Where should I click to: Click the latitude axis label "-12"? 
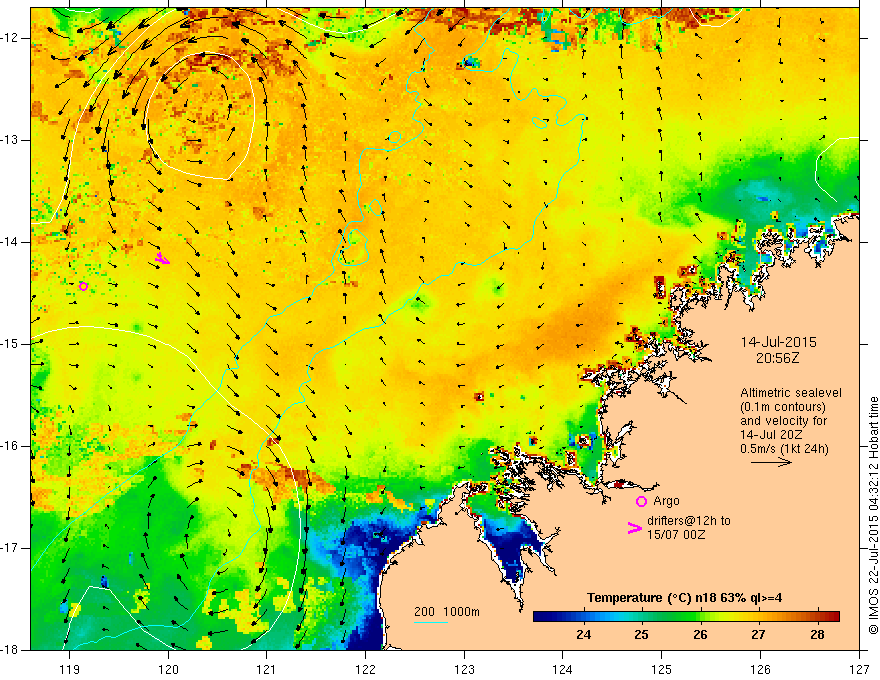coord(10,38)
